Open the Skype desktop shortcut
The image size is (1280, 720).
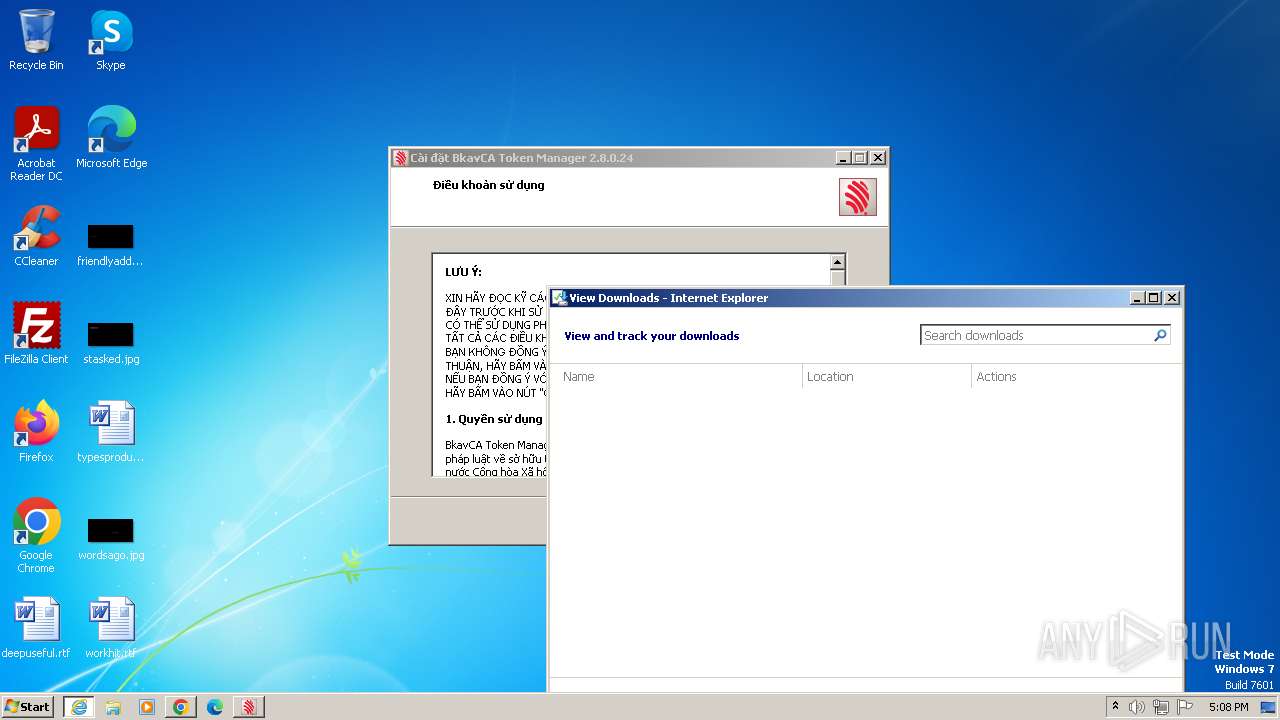pyautogui.click(x=111, y=40)
